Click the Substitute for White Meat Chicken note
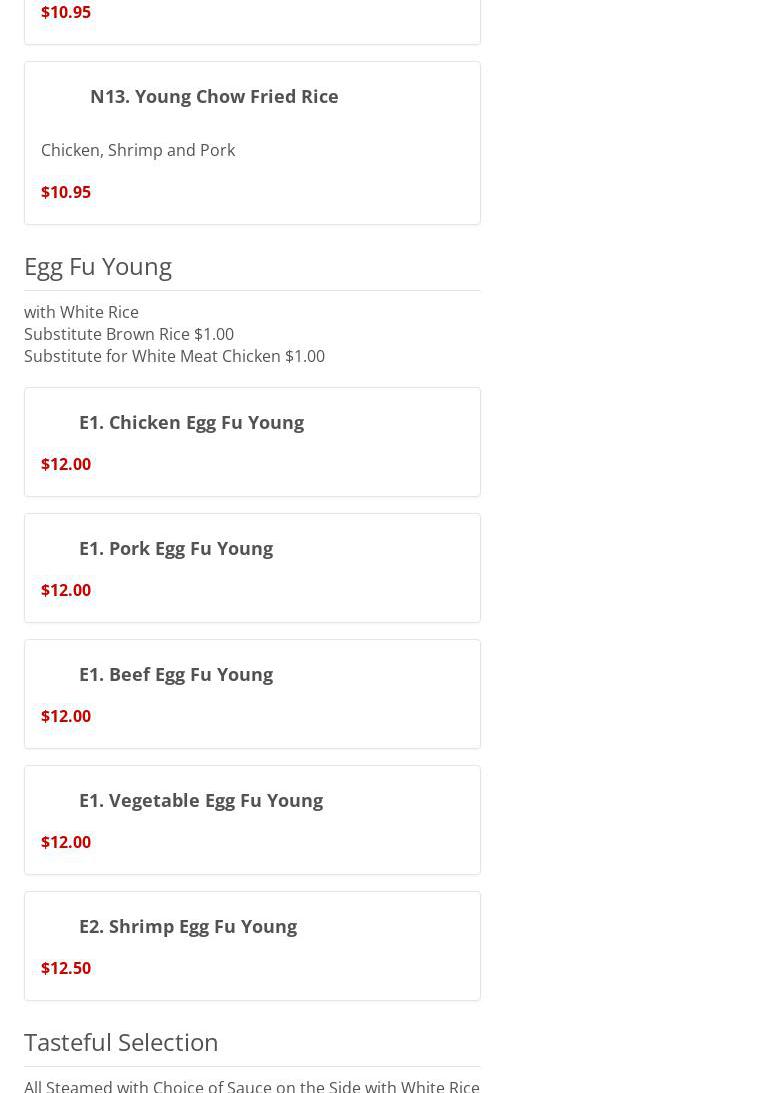This screenshot has height=1093, width=770. pyautogui.click(x=174, y=356)
